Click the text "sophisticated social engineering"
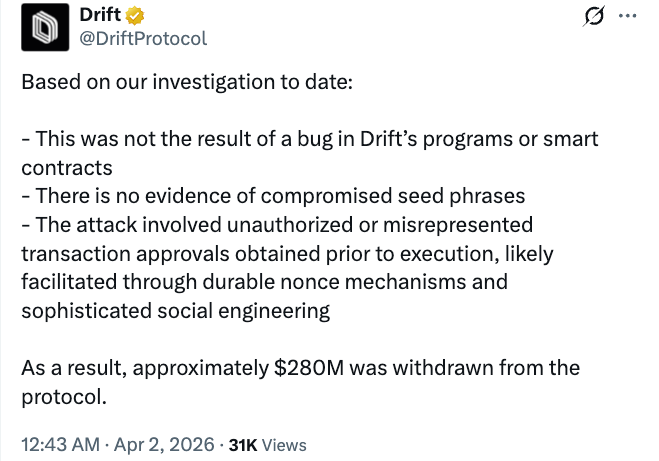This screenshot has height=461, width=659. click(176, 311)
